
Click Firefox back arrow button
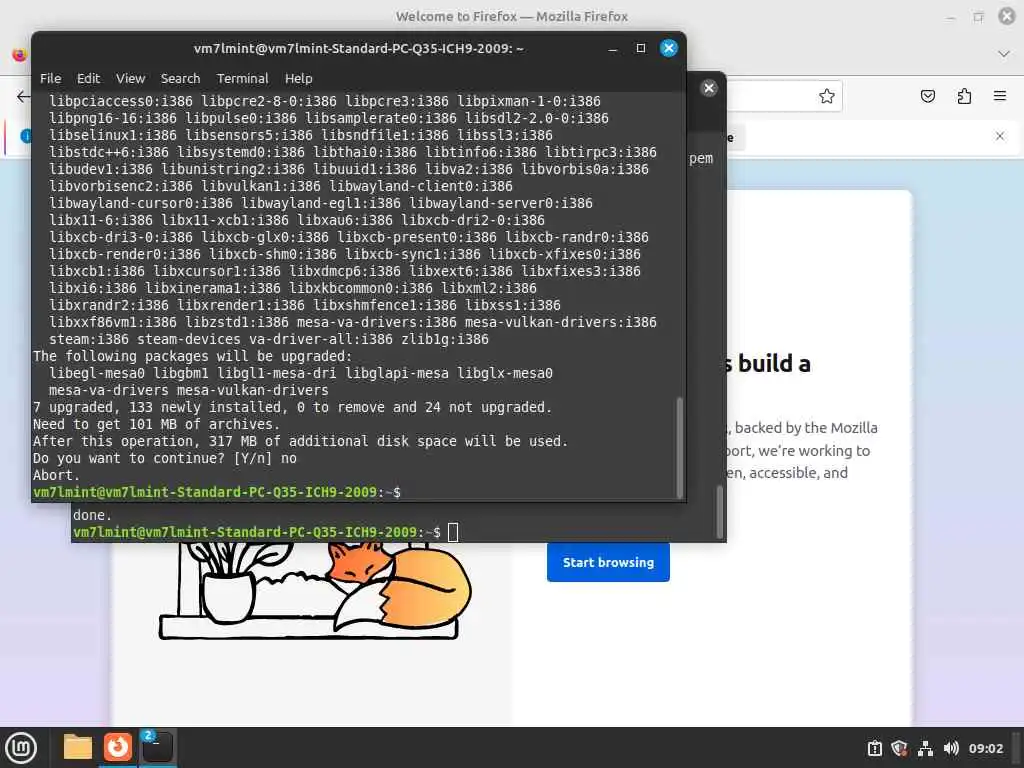coord(24,97)
